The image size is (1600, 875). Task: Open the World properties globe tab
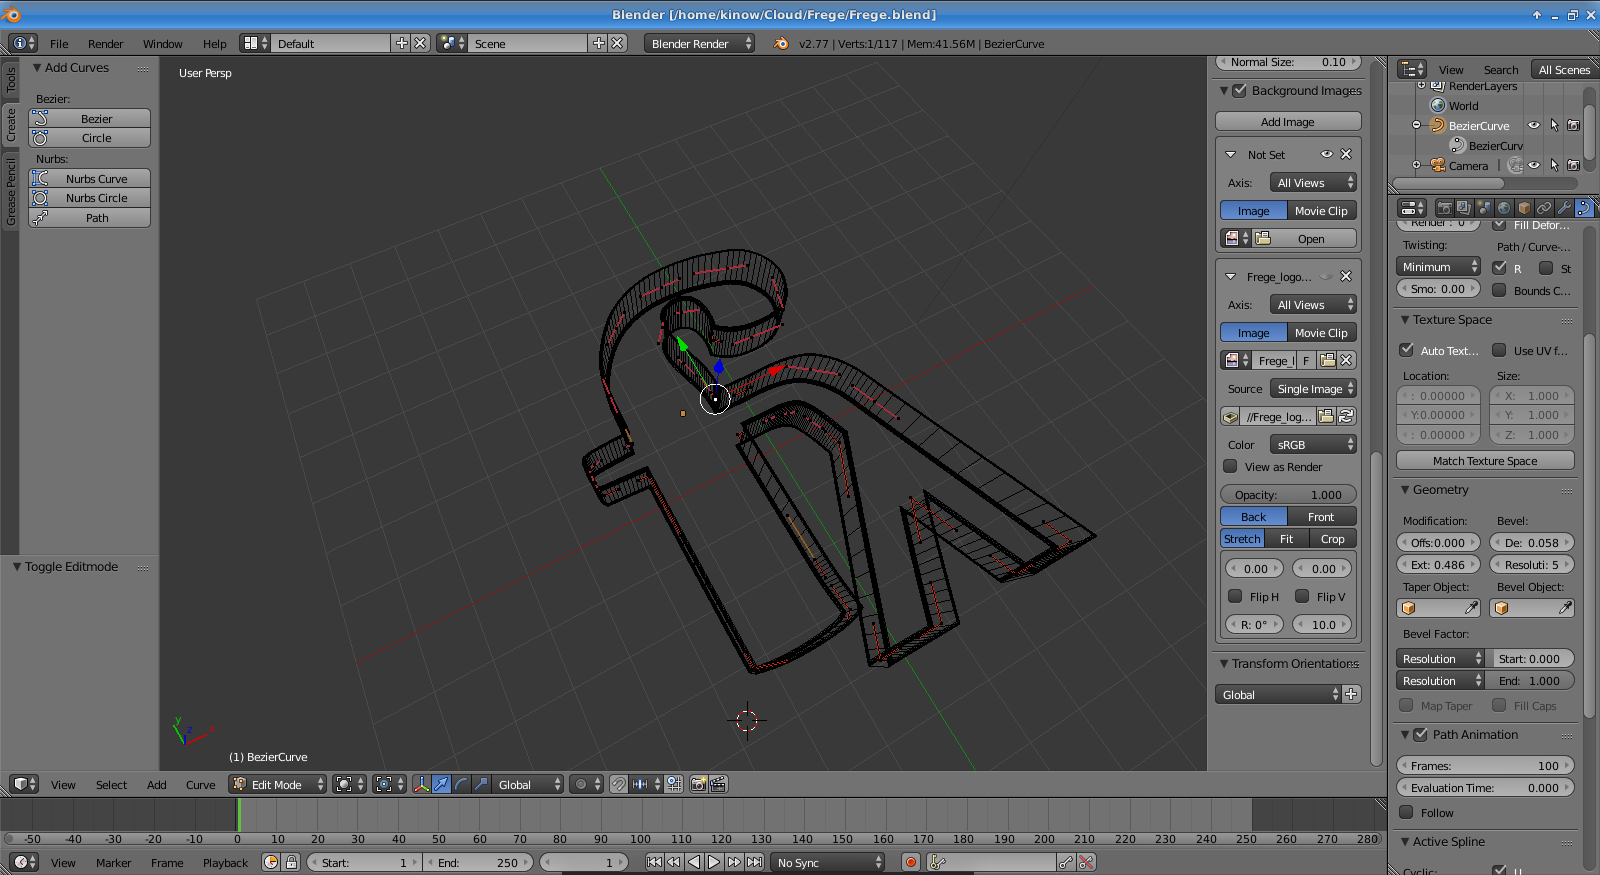(x=1504, y=208)
